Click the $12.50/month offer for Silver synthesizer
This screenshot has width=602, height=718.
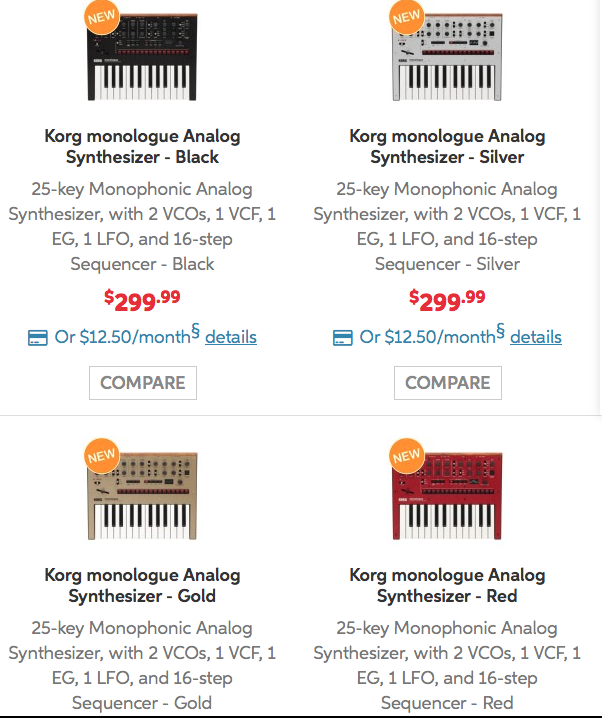pyautogui.click(x=432, y=335)
